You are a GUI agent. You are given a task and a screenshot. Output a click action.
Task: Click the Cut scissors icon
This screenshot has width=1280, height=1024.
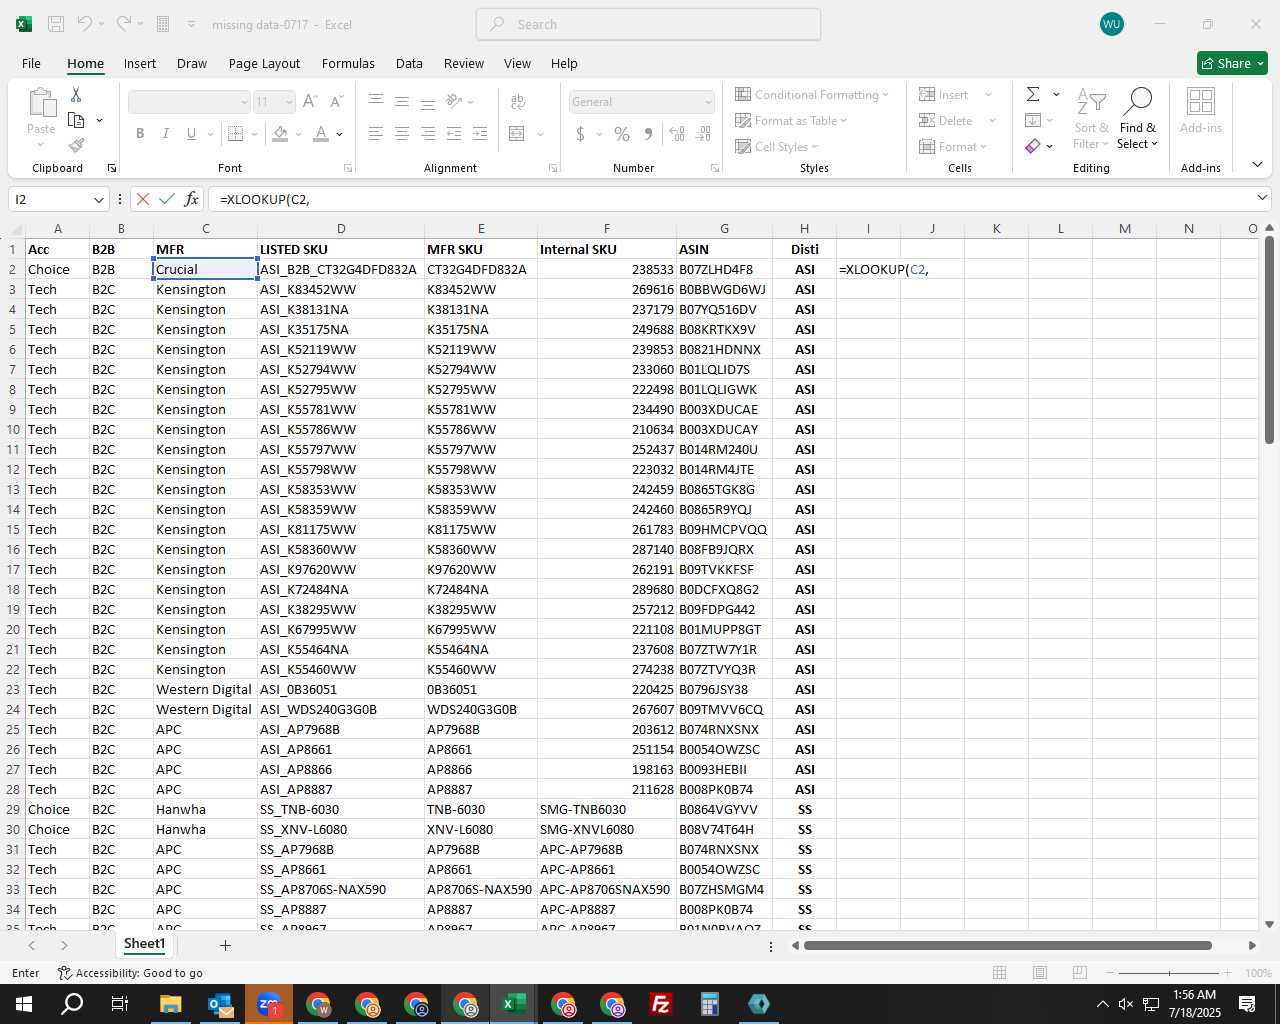point(75,95)
